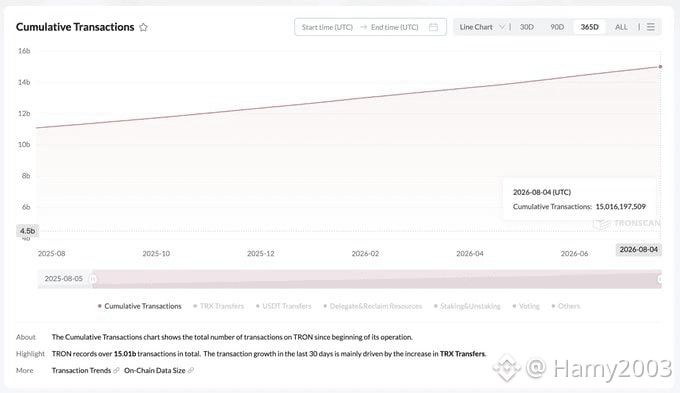680x393 pixels.
Task: Click the End time (UTC) field
Action: [x=395, y=27]
